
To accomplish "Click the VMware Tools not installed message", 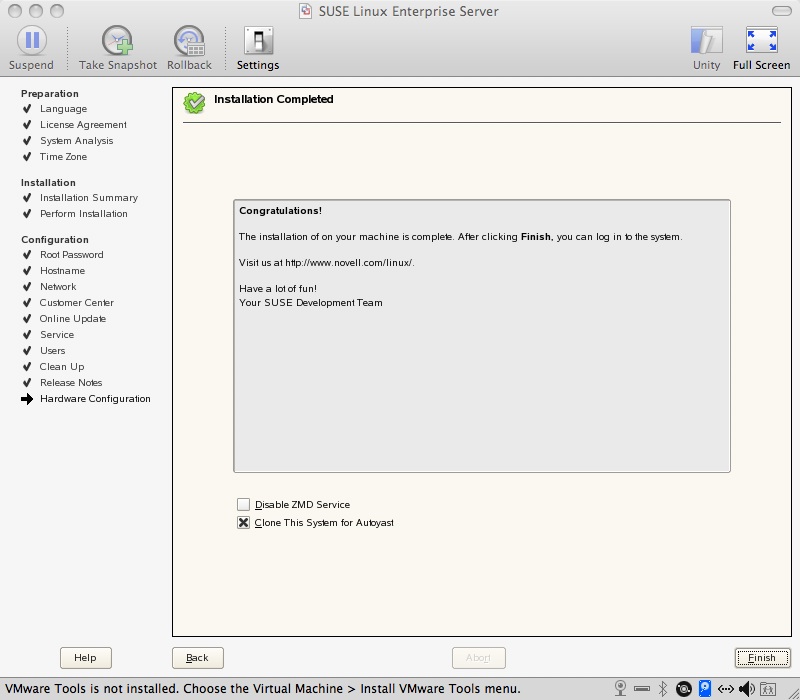I will pos(263,689).
